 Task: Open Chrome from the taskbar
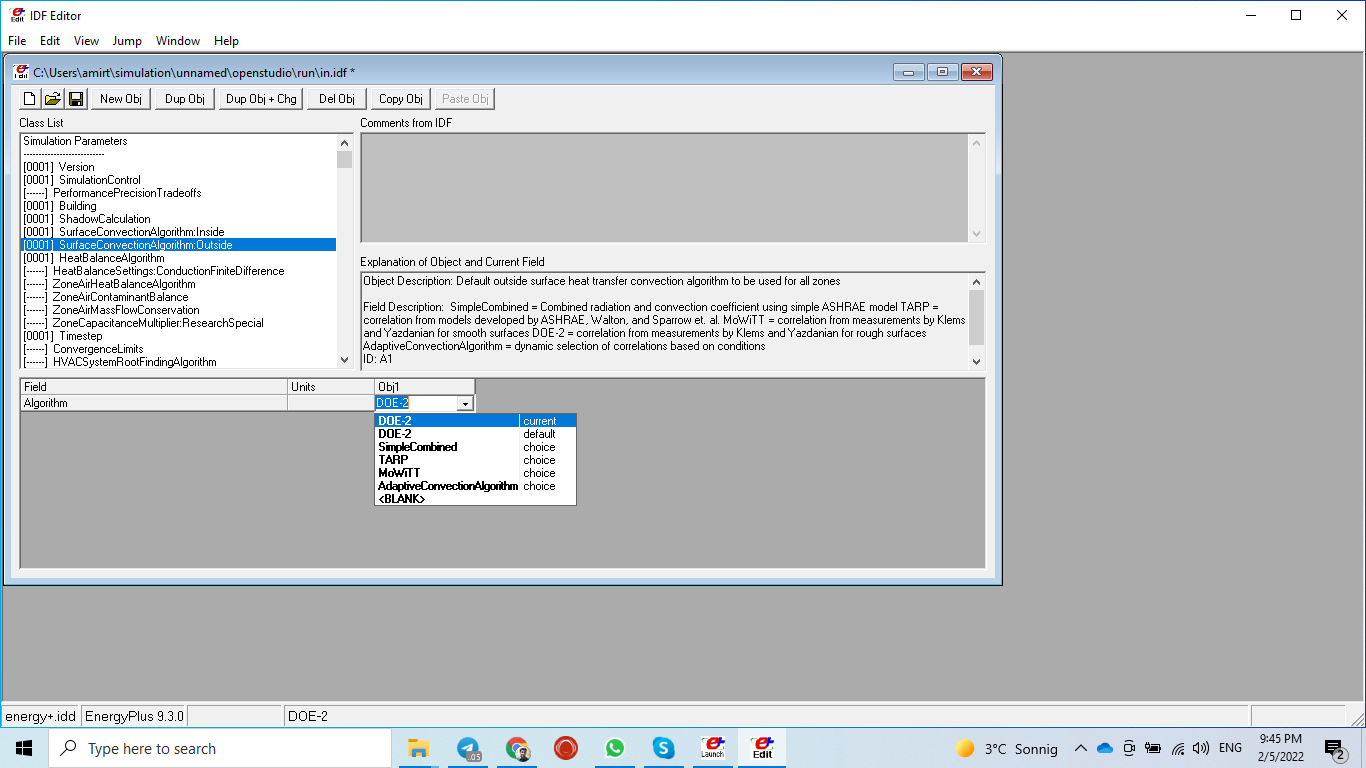click(517, 748)
